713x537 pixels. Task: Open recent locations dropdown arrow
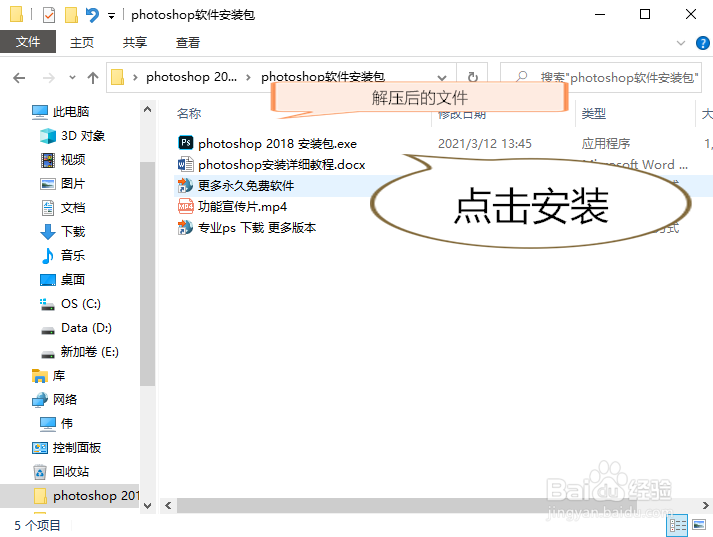pyautogui.click(x=72, y=78)
